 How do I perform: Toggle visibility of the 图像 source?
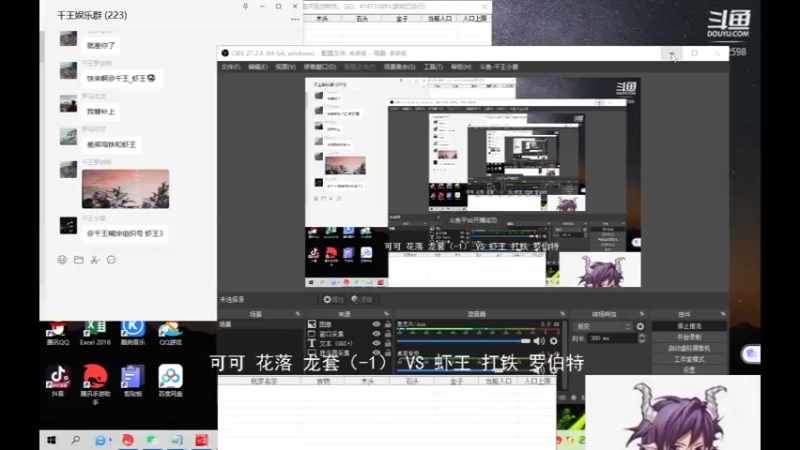tap(376, 324)
